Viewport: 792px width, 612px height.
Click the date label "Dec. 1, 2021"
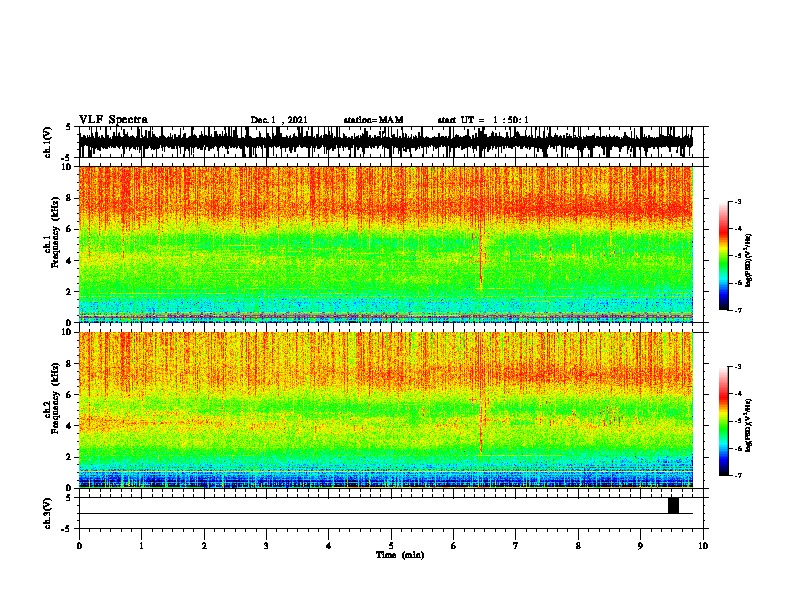click(x=279, y=120)
